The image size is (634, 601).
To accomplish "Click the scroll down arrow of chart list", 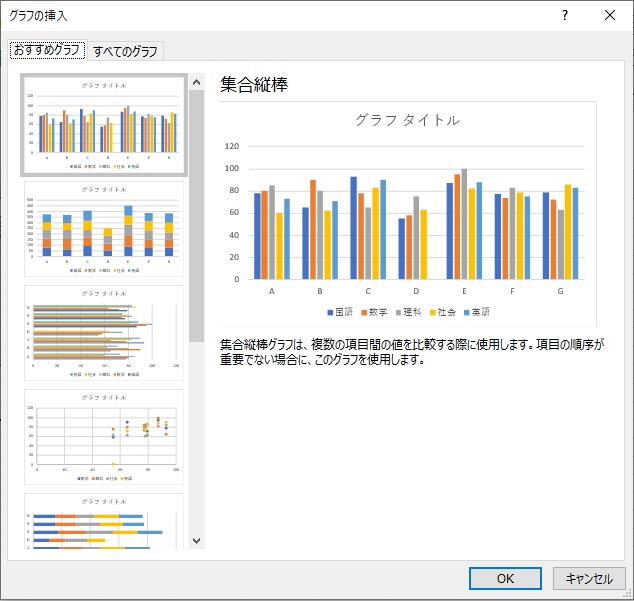I will click(196, 540).
